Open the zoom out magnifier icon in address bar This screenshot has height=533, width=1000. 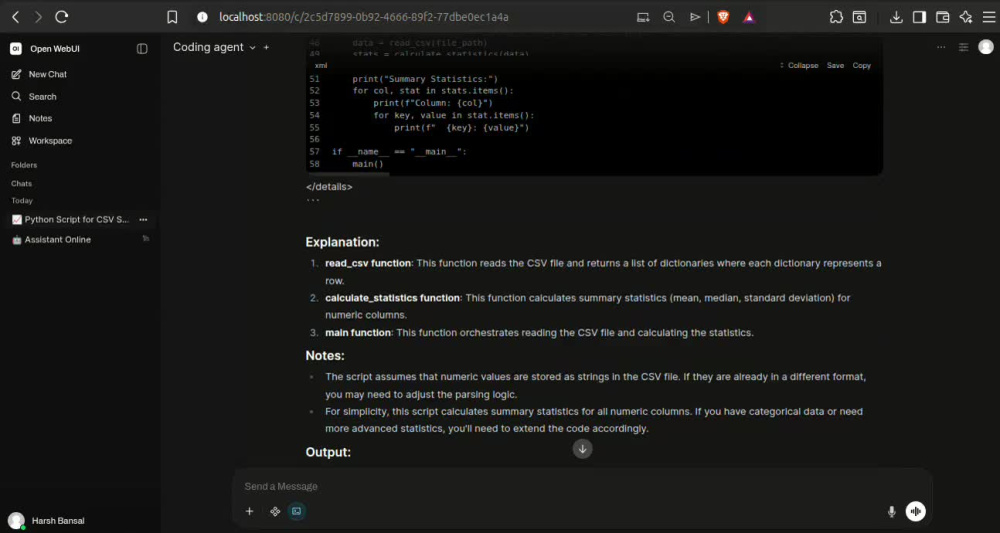point(669,17)
